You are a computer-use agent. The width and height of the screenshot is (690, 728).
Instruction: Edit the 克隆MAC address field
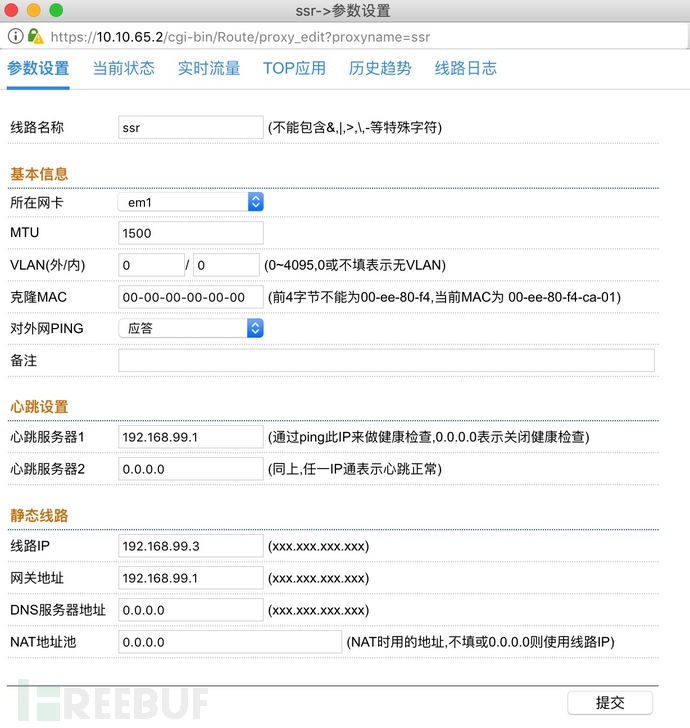(191, 297)
